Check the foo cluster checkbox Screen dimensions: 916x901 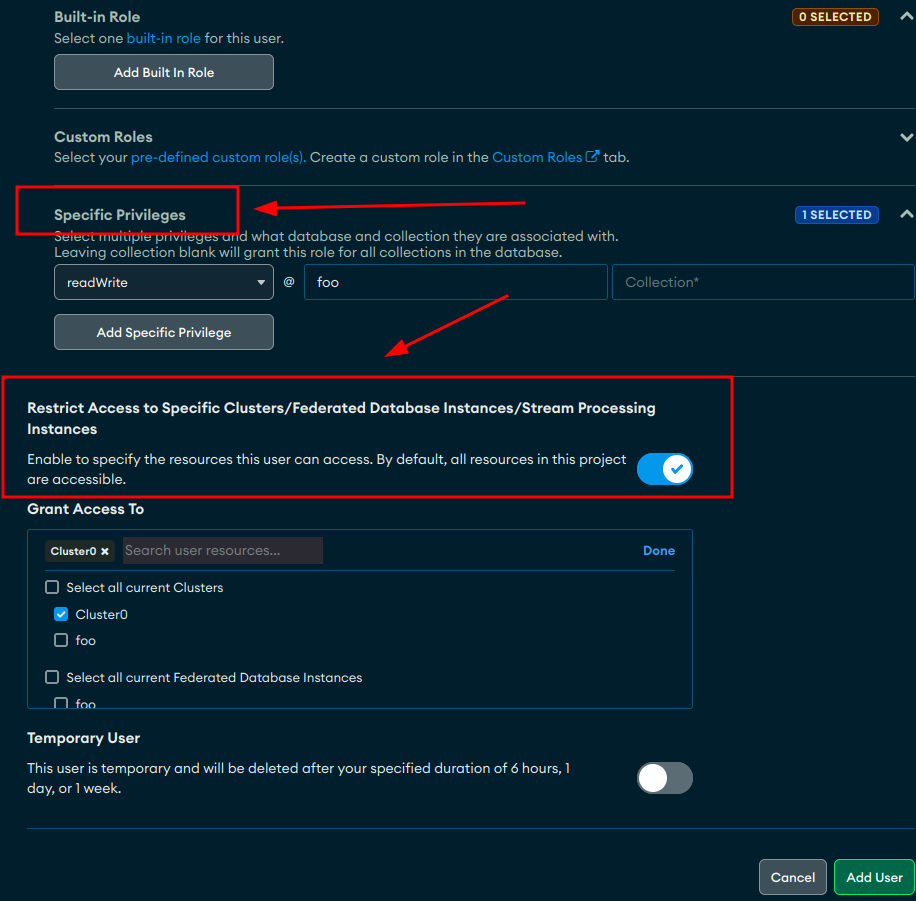coord(61,641)
